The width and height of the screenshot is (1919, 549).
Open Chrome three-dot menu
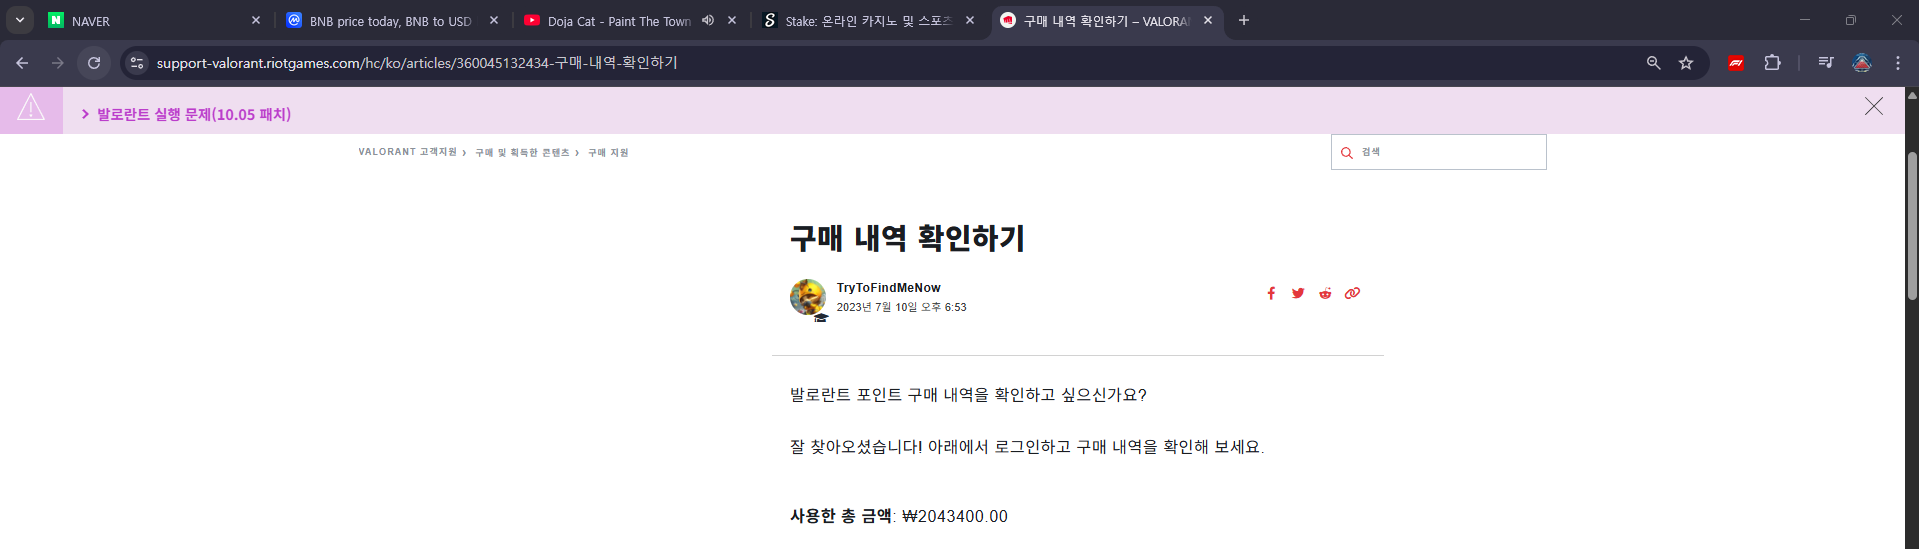[x=1898, y=63]
